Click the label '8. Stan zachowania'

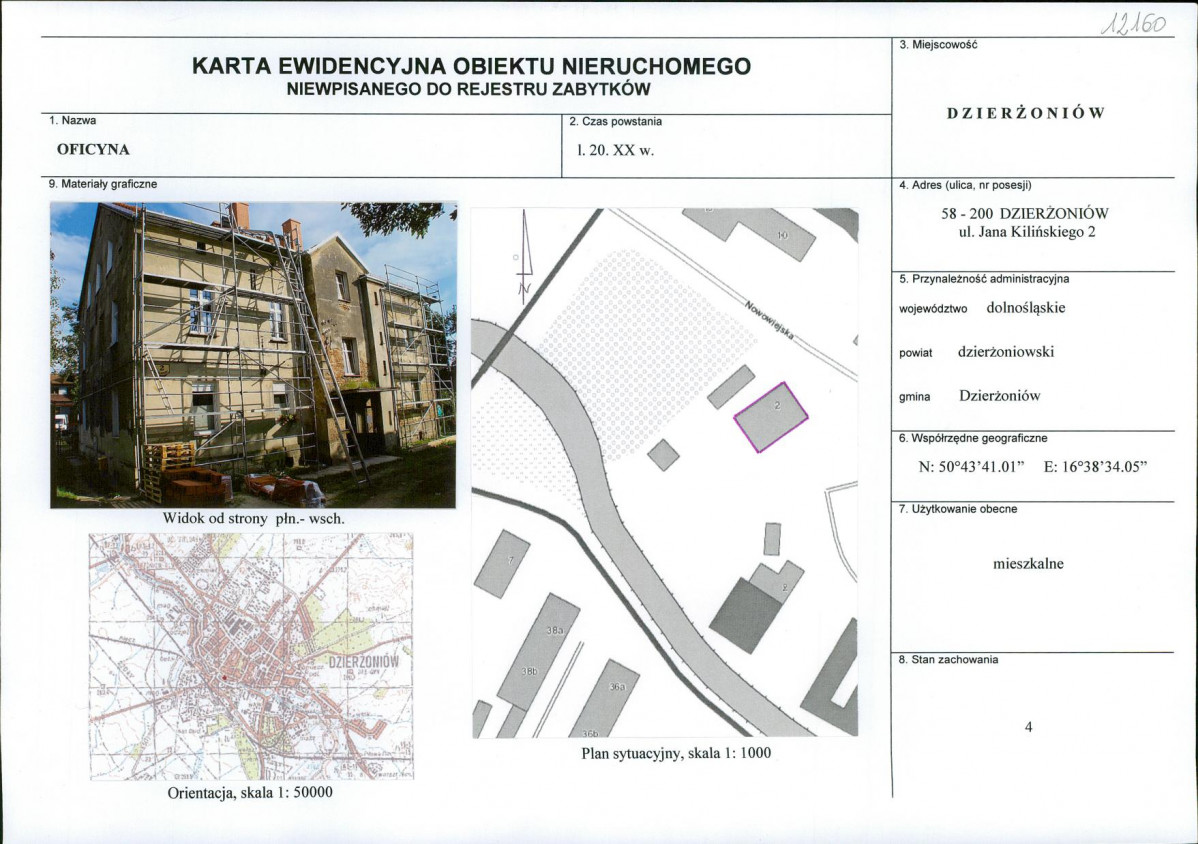point(948,659)
